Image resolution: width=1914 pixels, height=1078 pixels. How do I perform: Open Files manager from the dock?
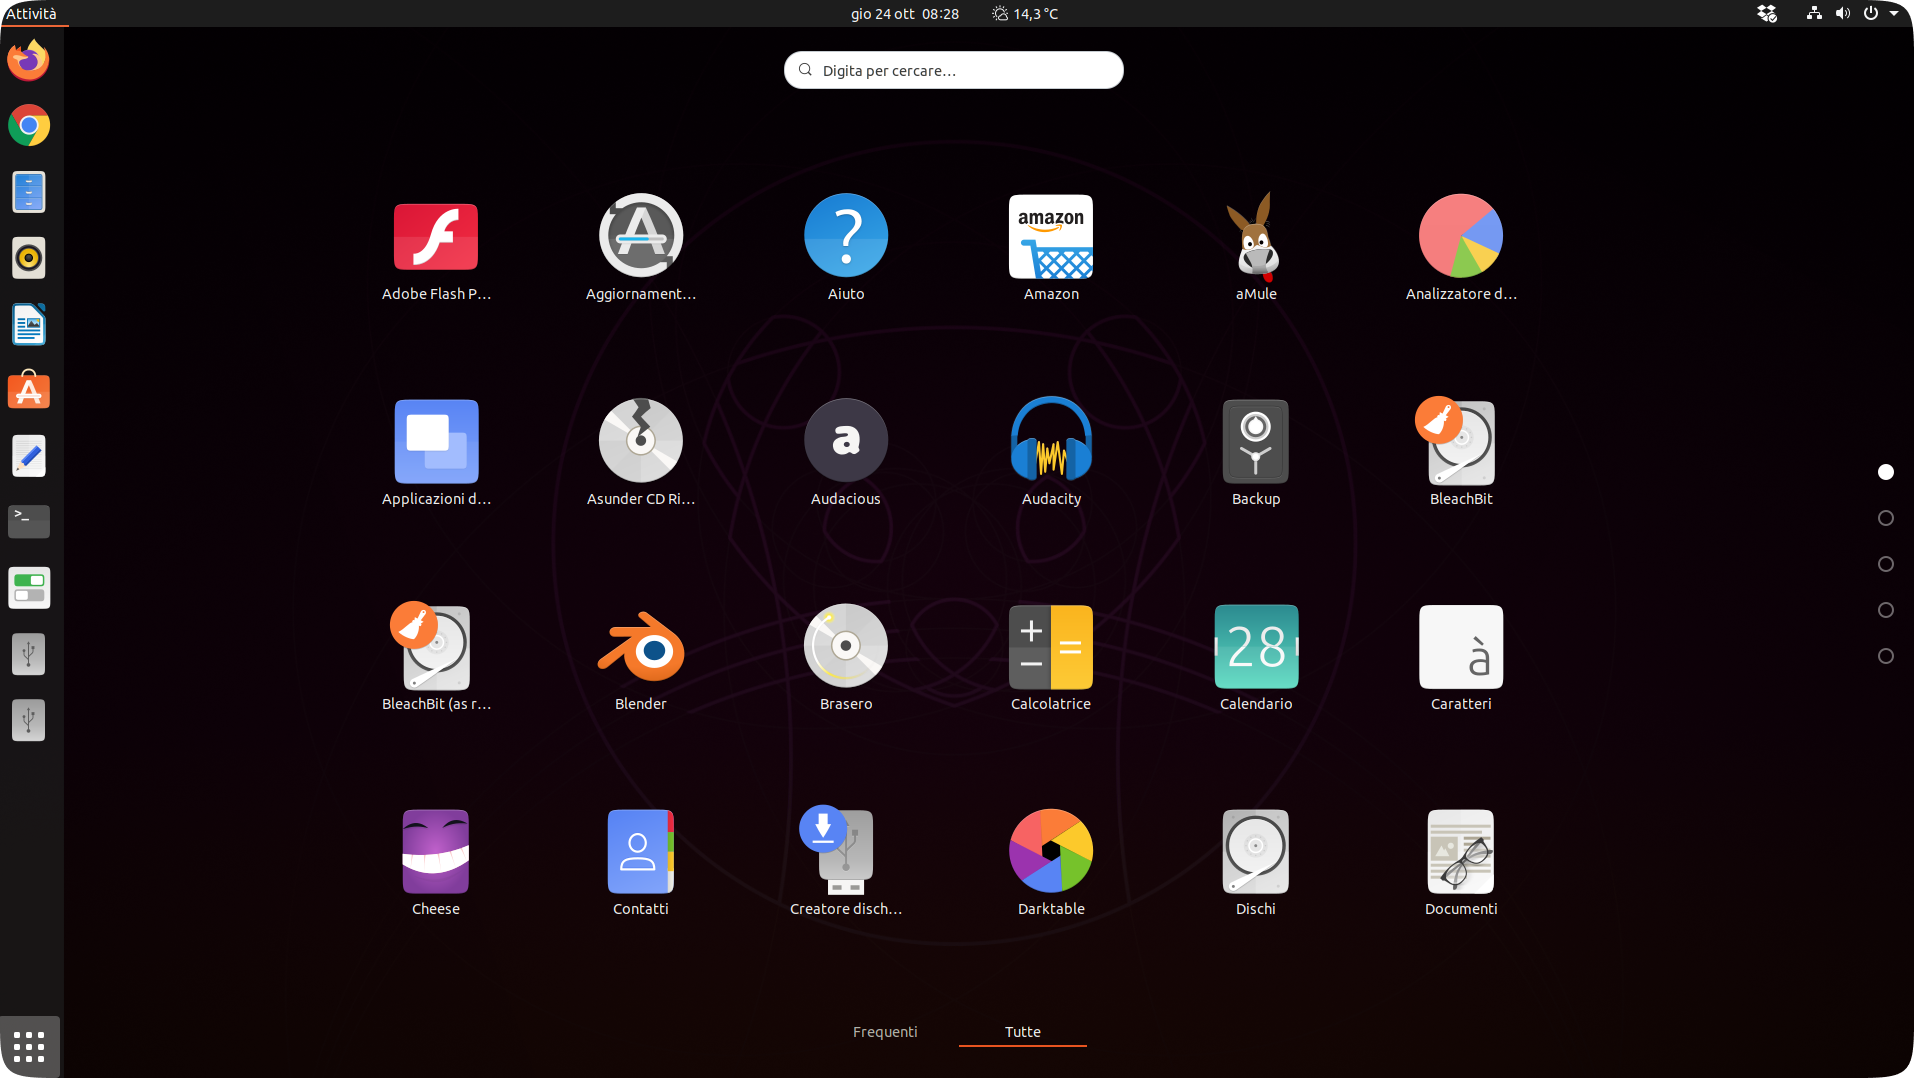(x=29, y=192)
